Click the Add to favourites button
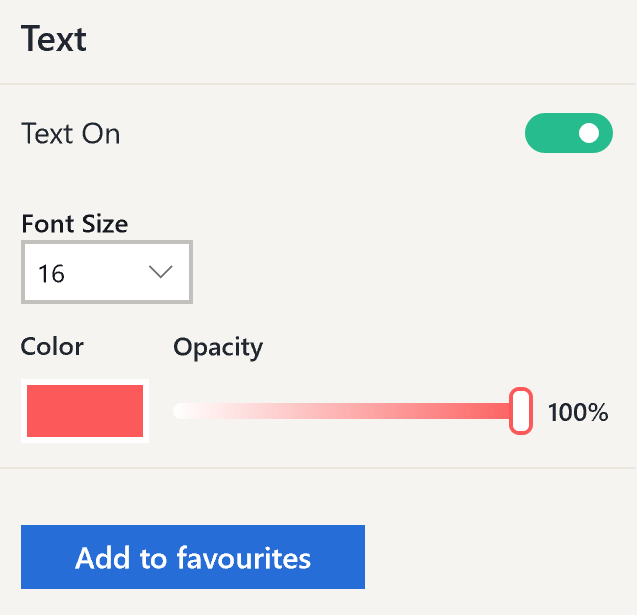Viewport: 637px width, 615px height. [x=193, y=557]
